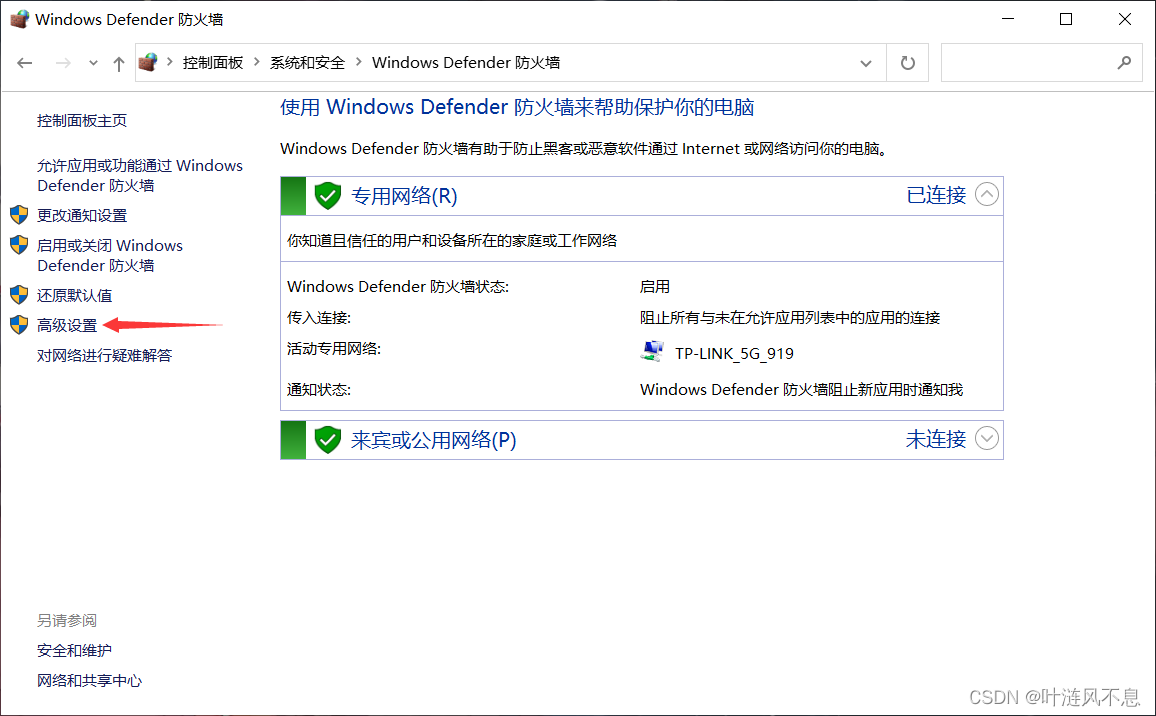Expand the 来宾或公用网络 section with its chevron
The image size is (1156, 716).
tap(986, 438)
